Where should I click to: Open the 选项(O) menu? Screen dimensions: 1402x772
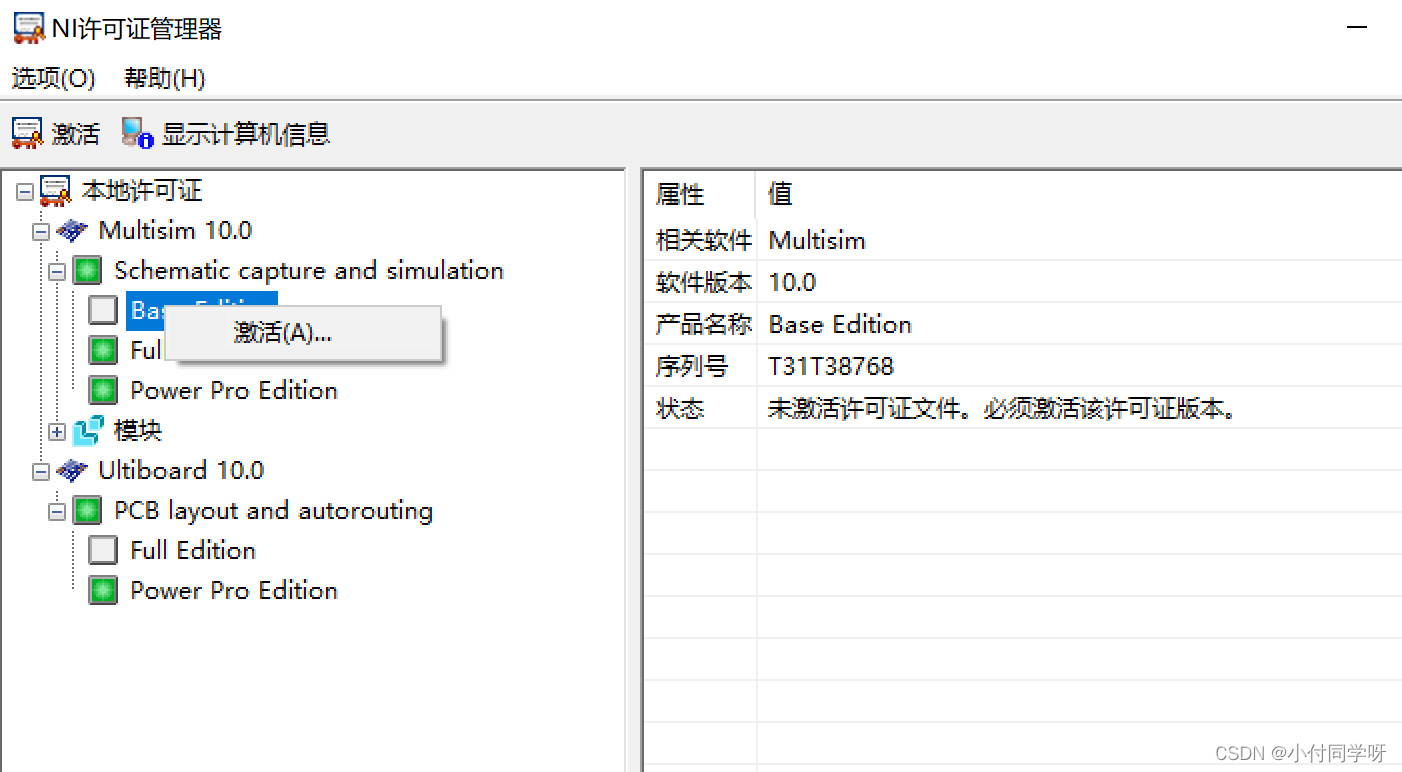54,78
